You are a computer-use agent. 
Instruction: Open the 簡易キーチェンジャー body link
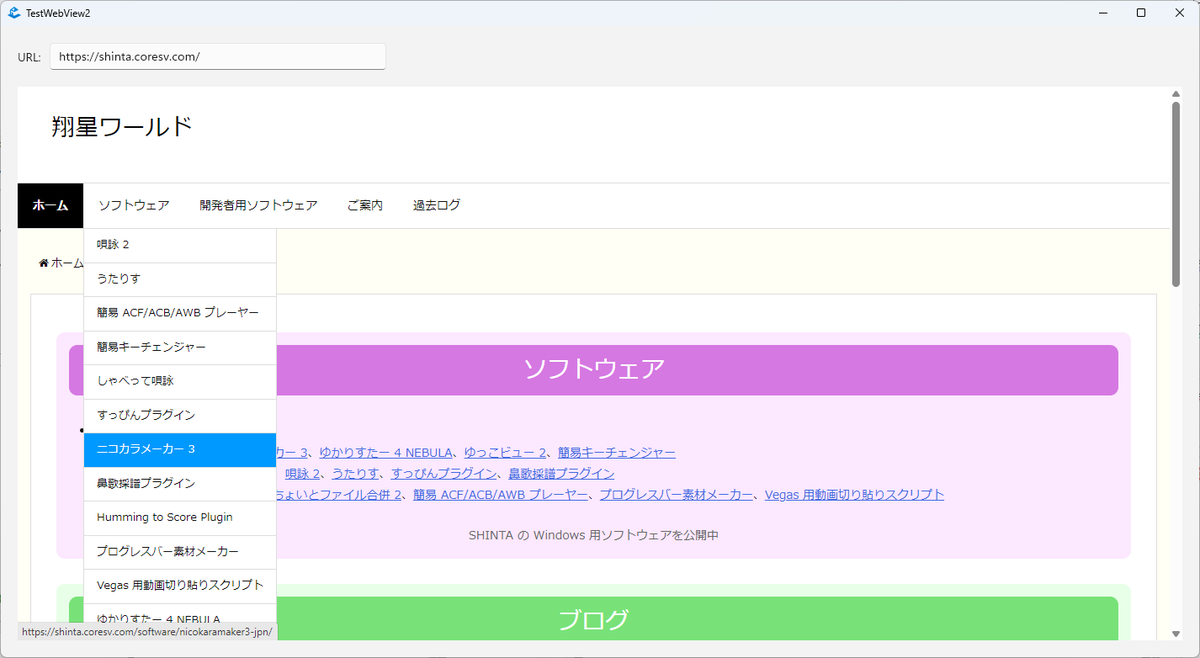(616, 453)
